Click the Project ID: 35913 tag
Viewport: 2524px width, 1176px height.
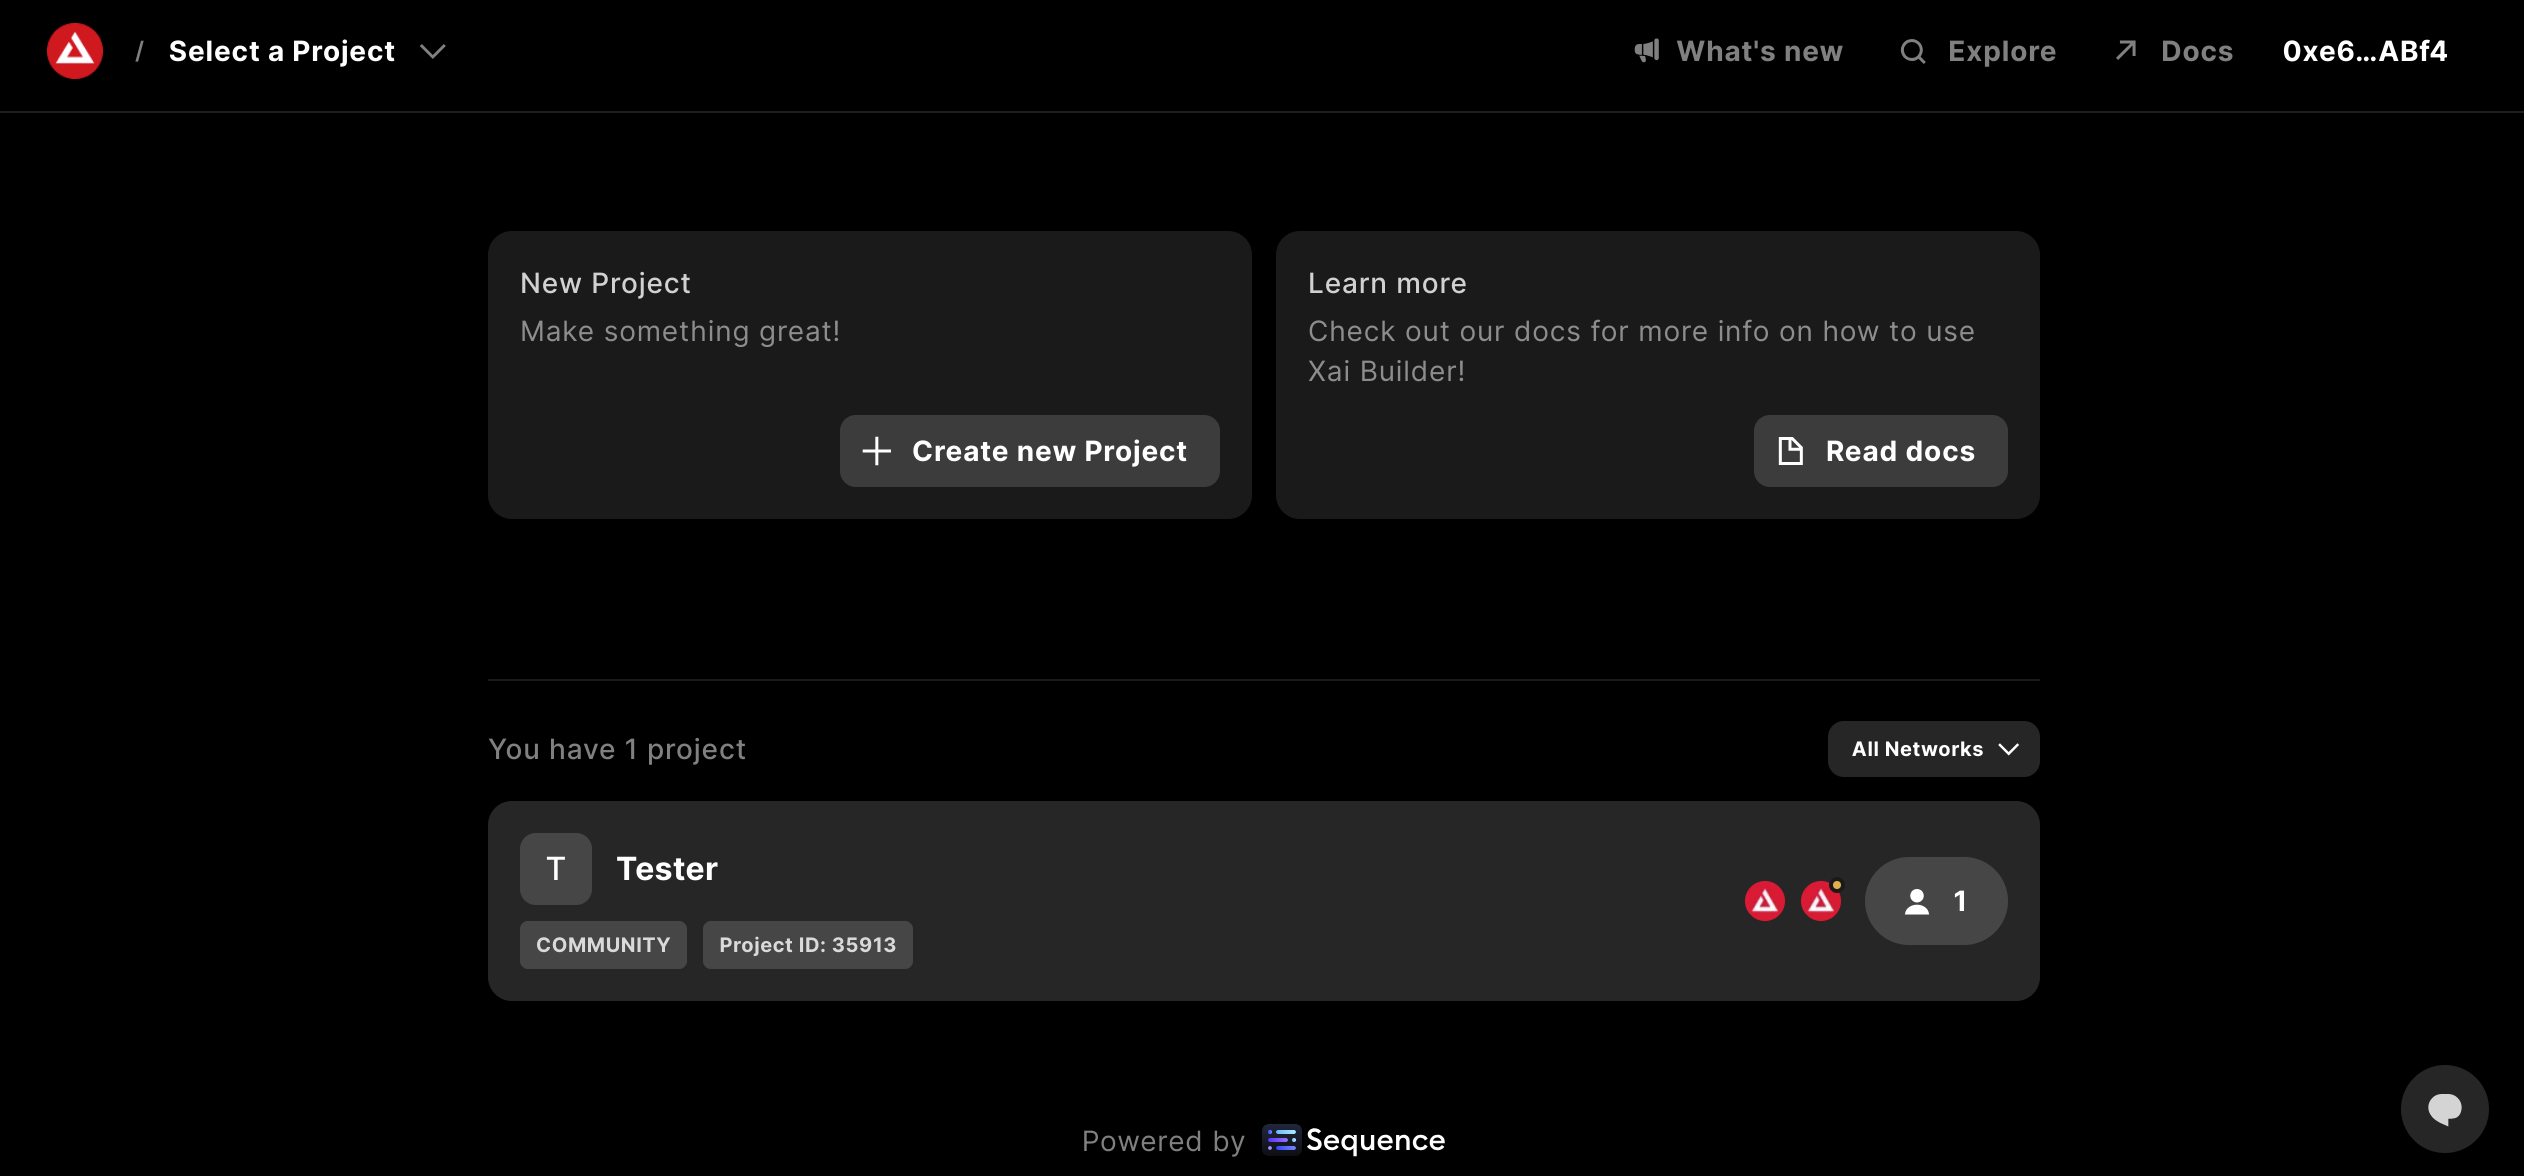pos(807,945)
